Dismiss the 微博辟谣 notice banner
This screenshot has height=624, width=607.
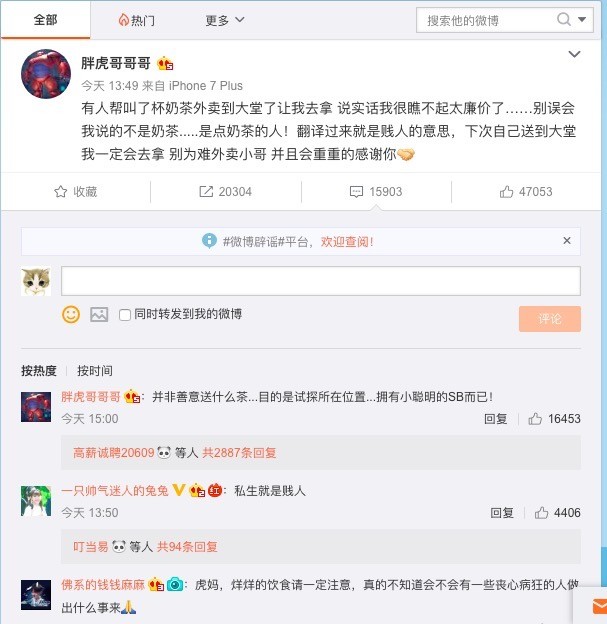coord(567,240)
